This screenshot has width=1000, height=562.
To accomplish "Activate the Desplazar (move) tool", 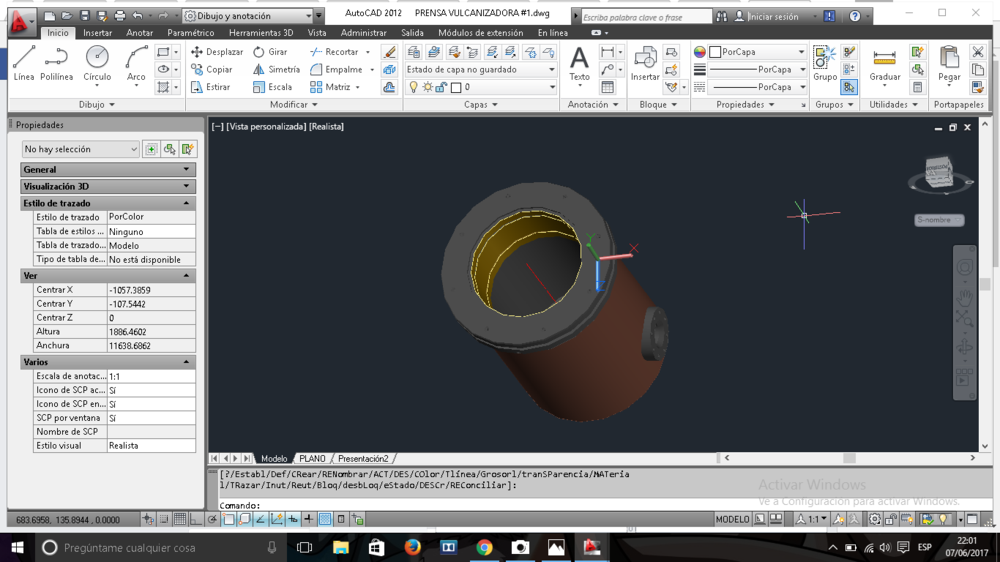I will [x=216, y=52].
